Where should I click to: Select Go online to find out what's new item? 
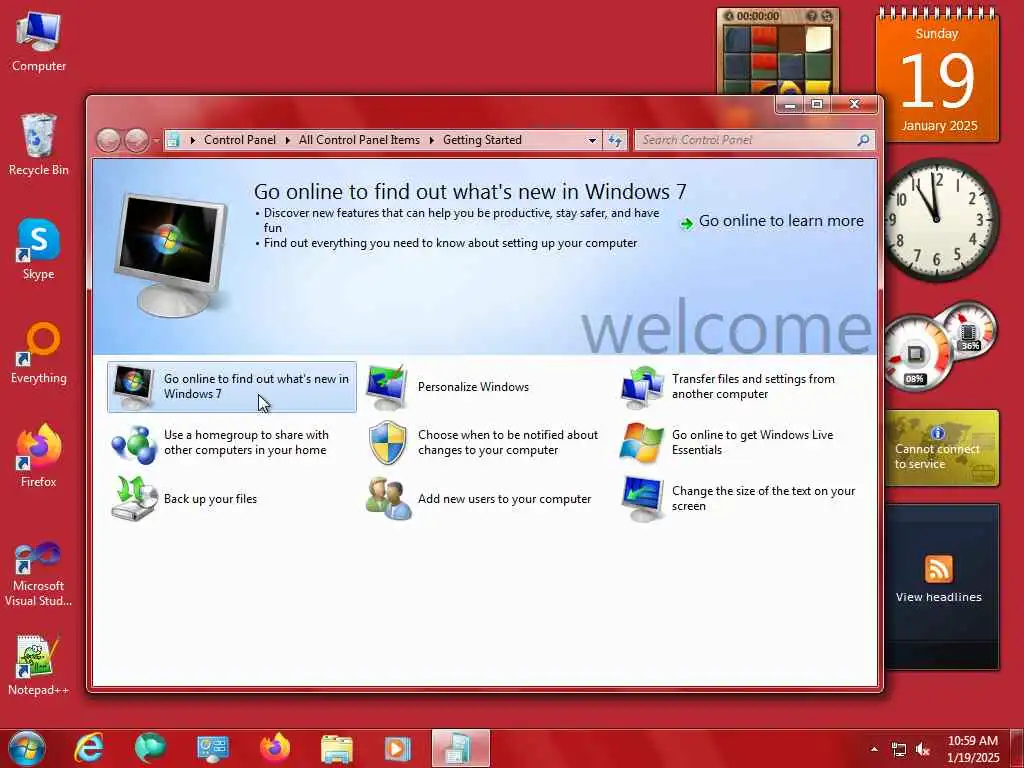[x=232, y=387]
